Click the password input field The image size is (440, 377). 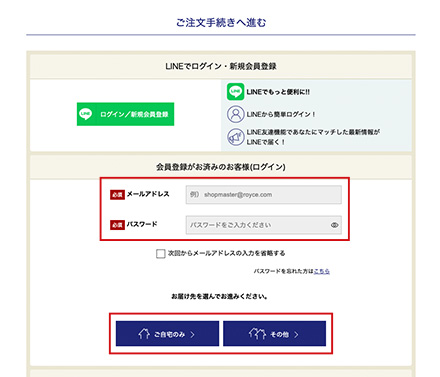coord(264,225)
